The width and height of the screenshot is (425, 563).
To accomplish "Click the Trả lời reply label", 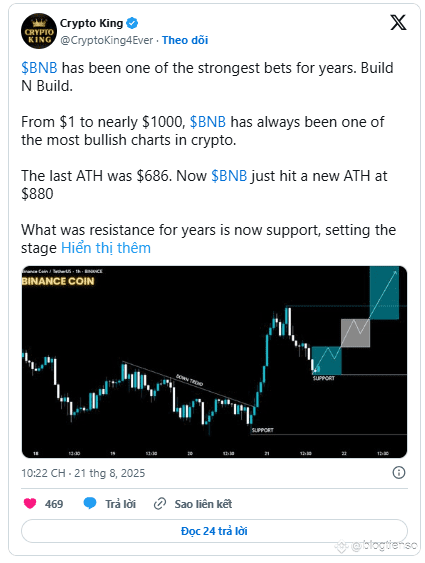I will click(x=120, y=504).
